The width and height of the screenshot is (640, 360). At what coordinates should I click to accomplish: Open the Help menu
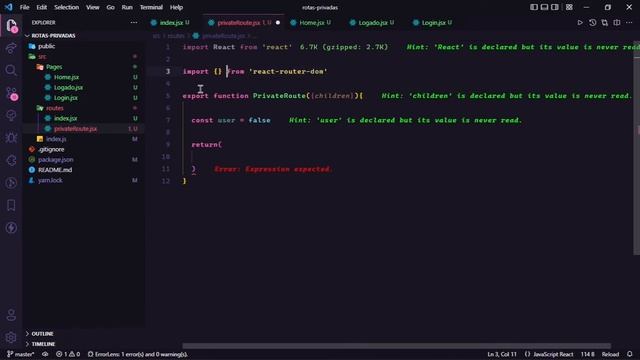tap(176, 7)
